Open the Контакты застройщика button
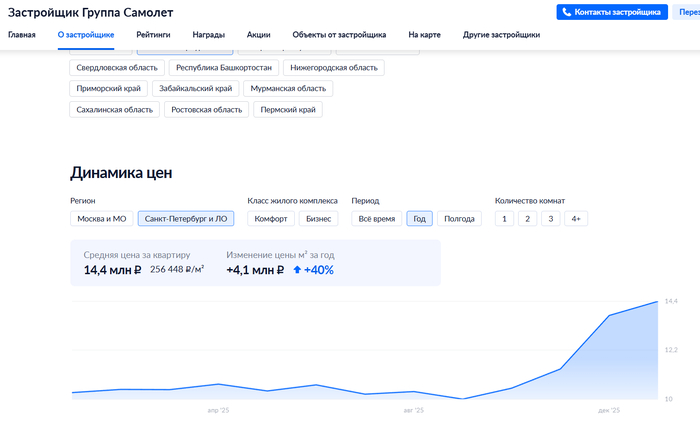This screenshot has height=430, width=700. point(618,13)
